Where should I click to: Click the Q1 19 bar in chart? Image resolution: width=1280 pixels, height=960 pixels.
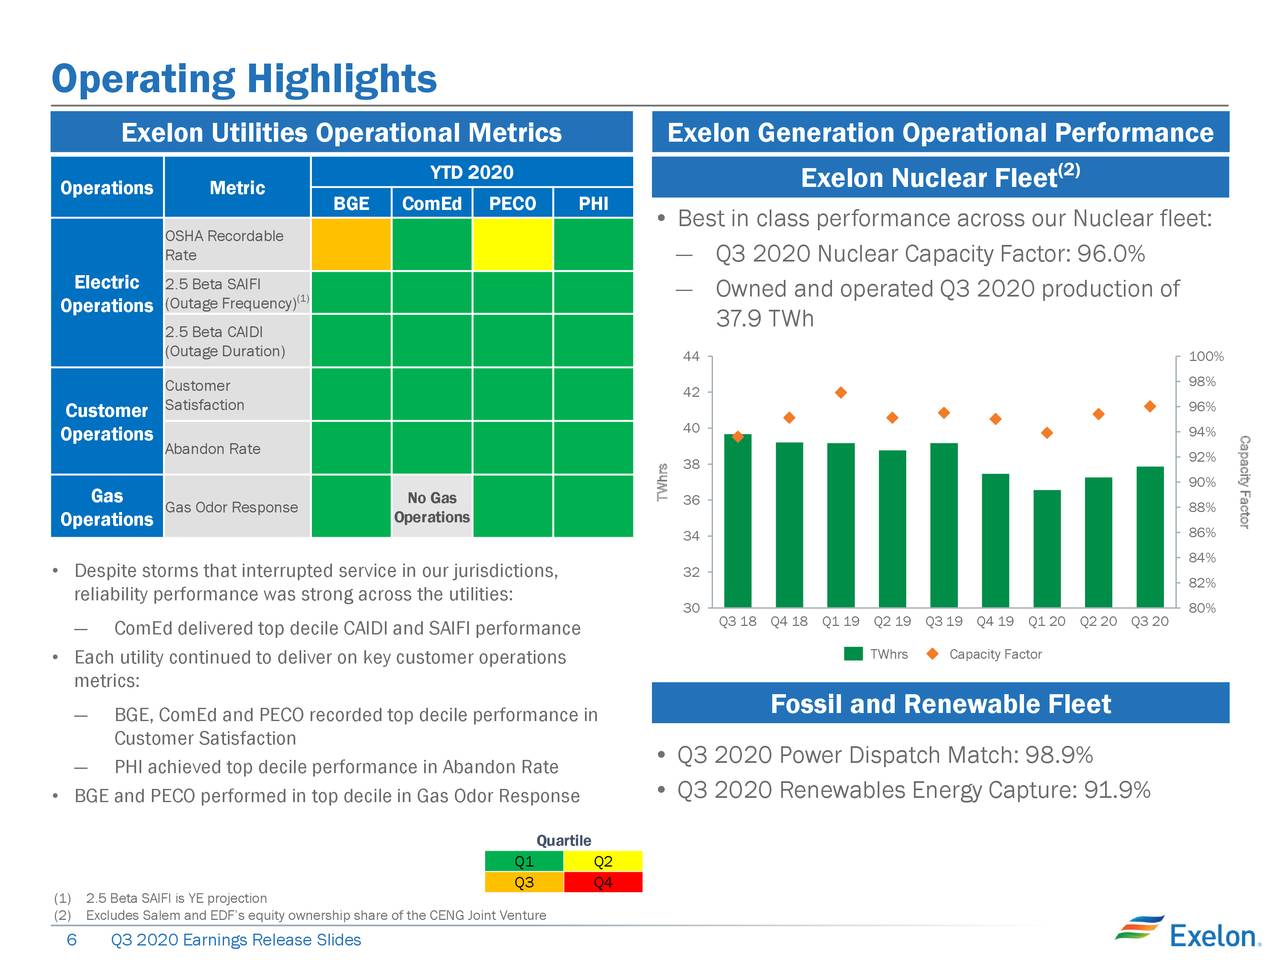click(841, 525)
